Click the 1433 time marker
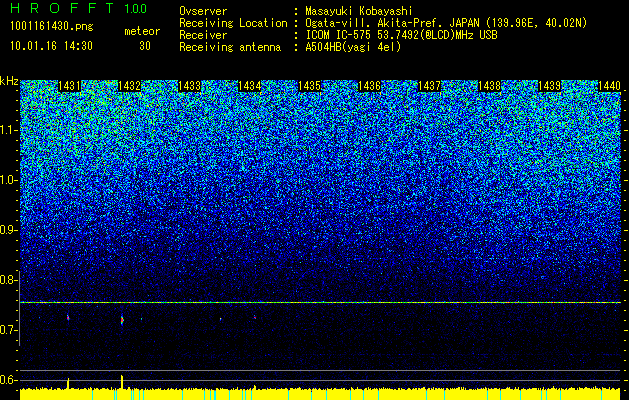The width and height of the screenshot is (629, 400). click(x=189, y=86)
